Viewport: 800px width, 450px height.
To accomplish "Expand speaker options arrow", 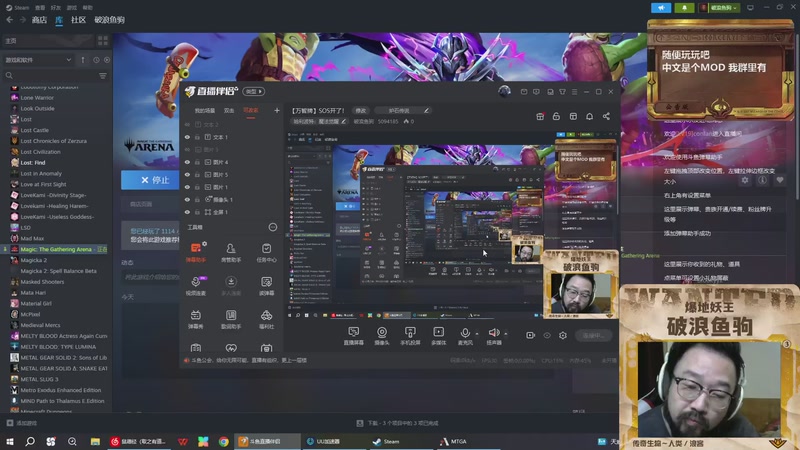I will 506,334.
